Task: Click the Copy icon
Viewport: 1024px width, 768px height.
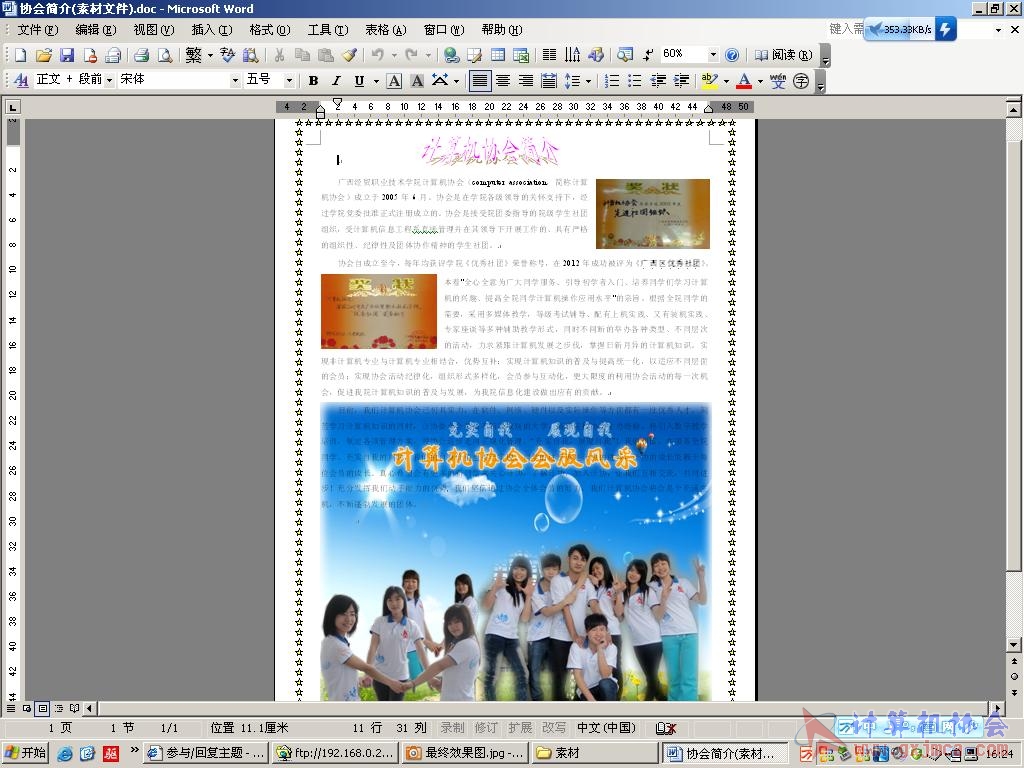Action: click(302, 56)
